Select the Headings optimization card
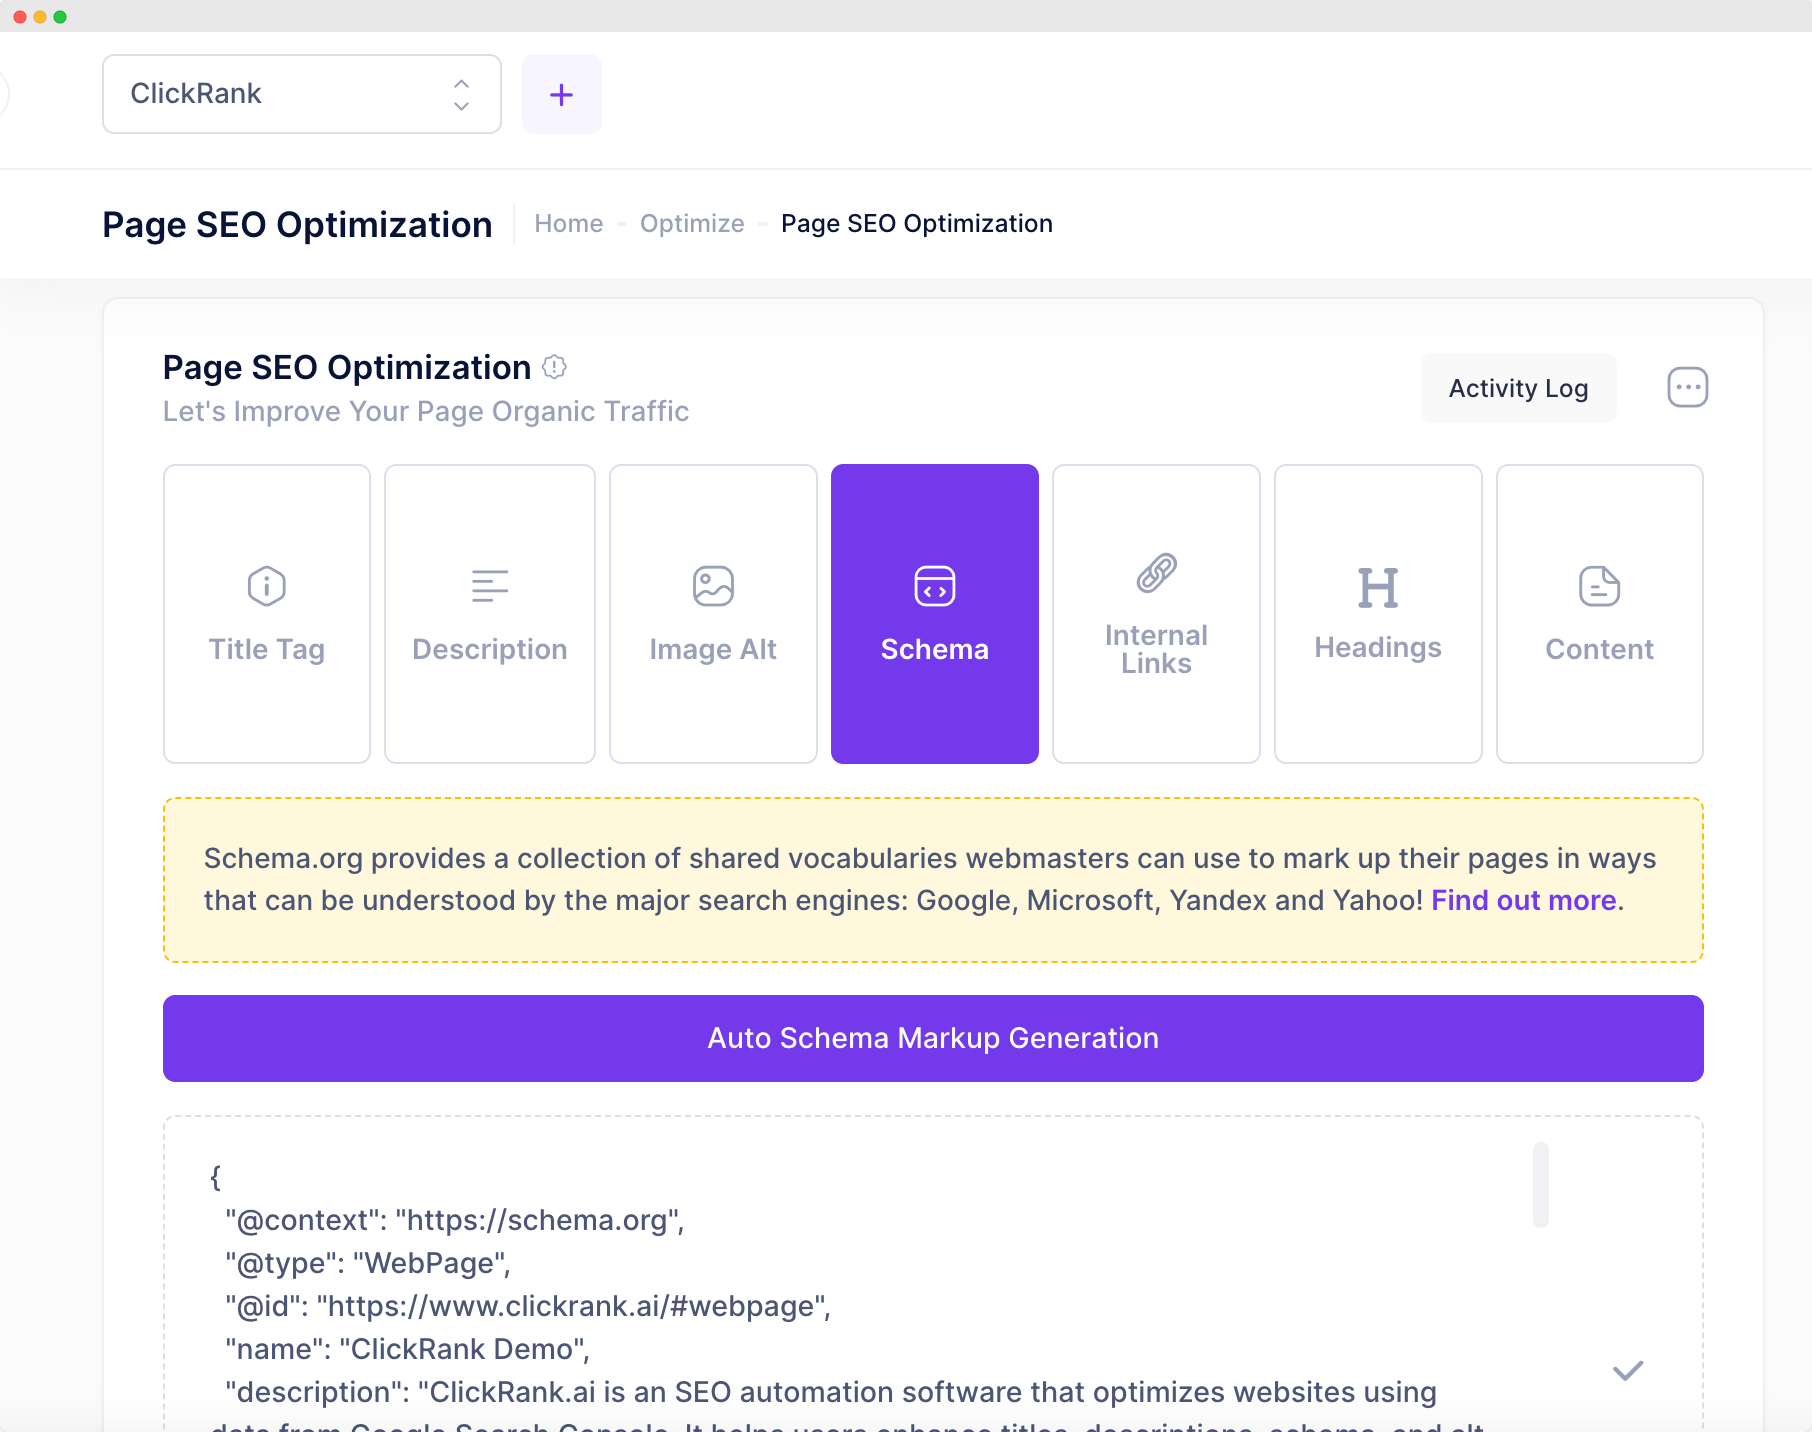Screen dimensions: 1812x1432 tap(1378, 613)
